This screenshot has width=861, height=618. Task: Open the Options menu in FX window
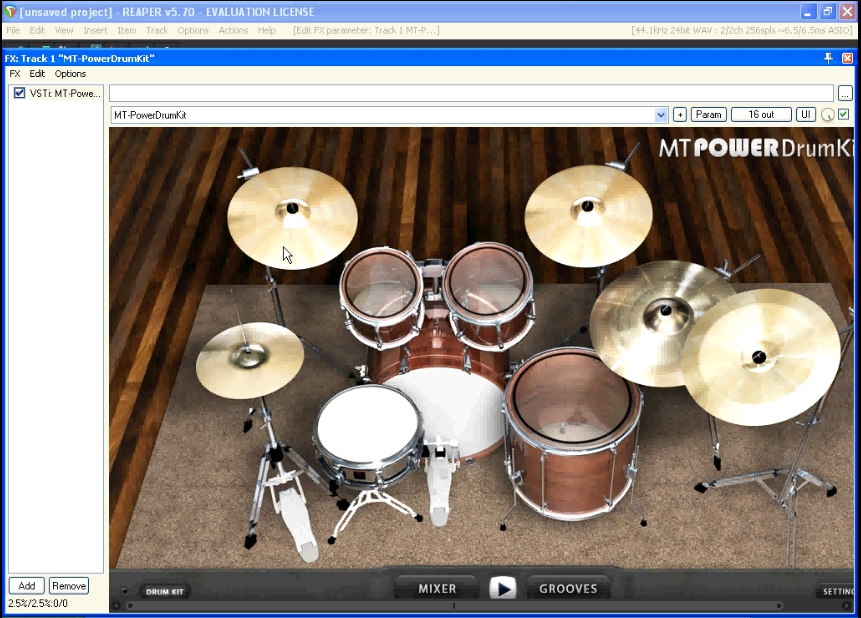(x=70, y=74)
